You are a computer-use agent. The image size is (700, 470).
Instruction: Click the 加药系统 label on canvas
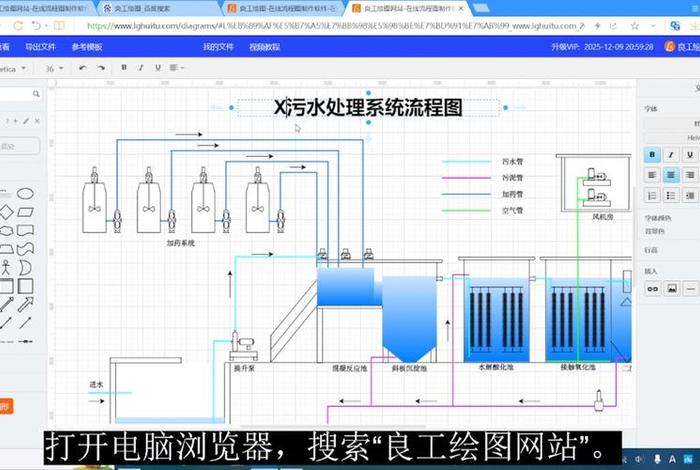pyautogui.click(x=180, y=243)
